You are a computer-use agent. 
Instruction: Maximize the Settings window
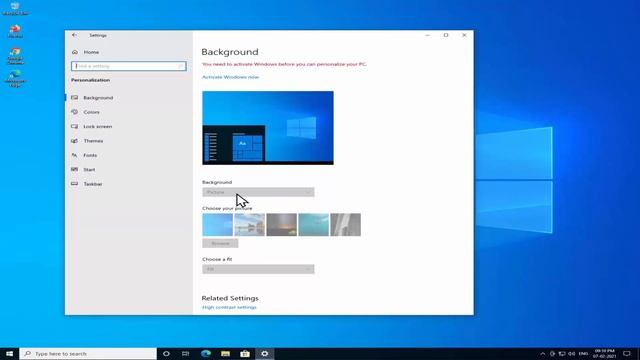coord(446,35)
